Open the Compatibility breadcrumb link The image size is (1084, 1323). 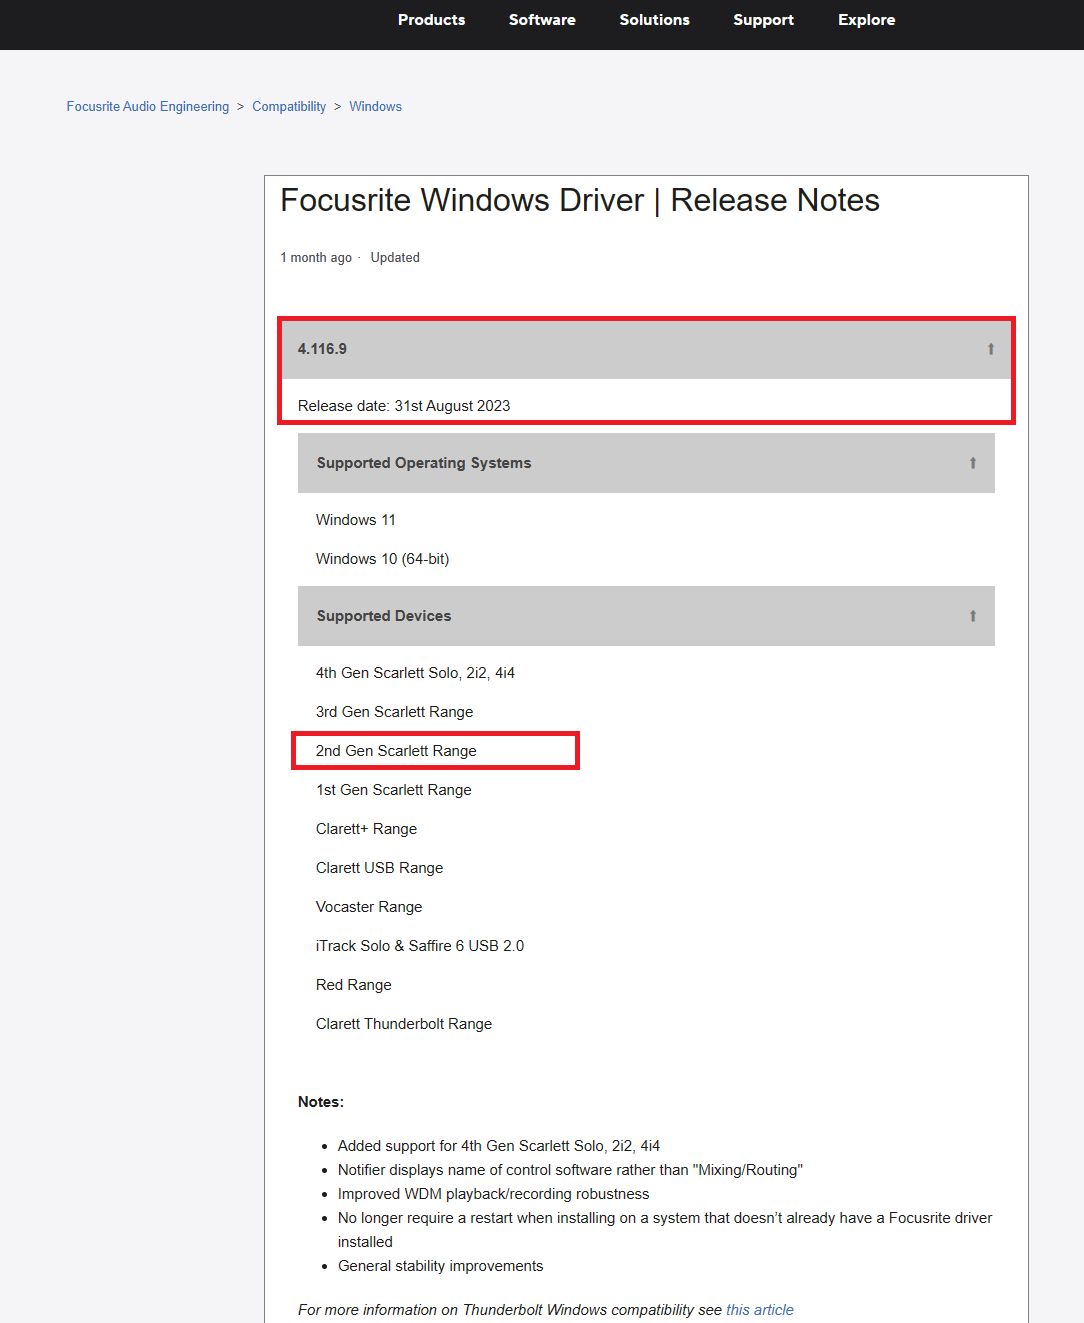click(289, 106)
